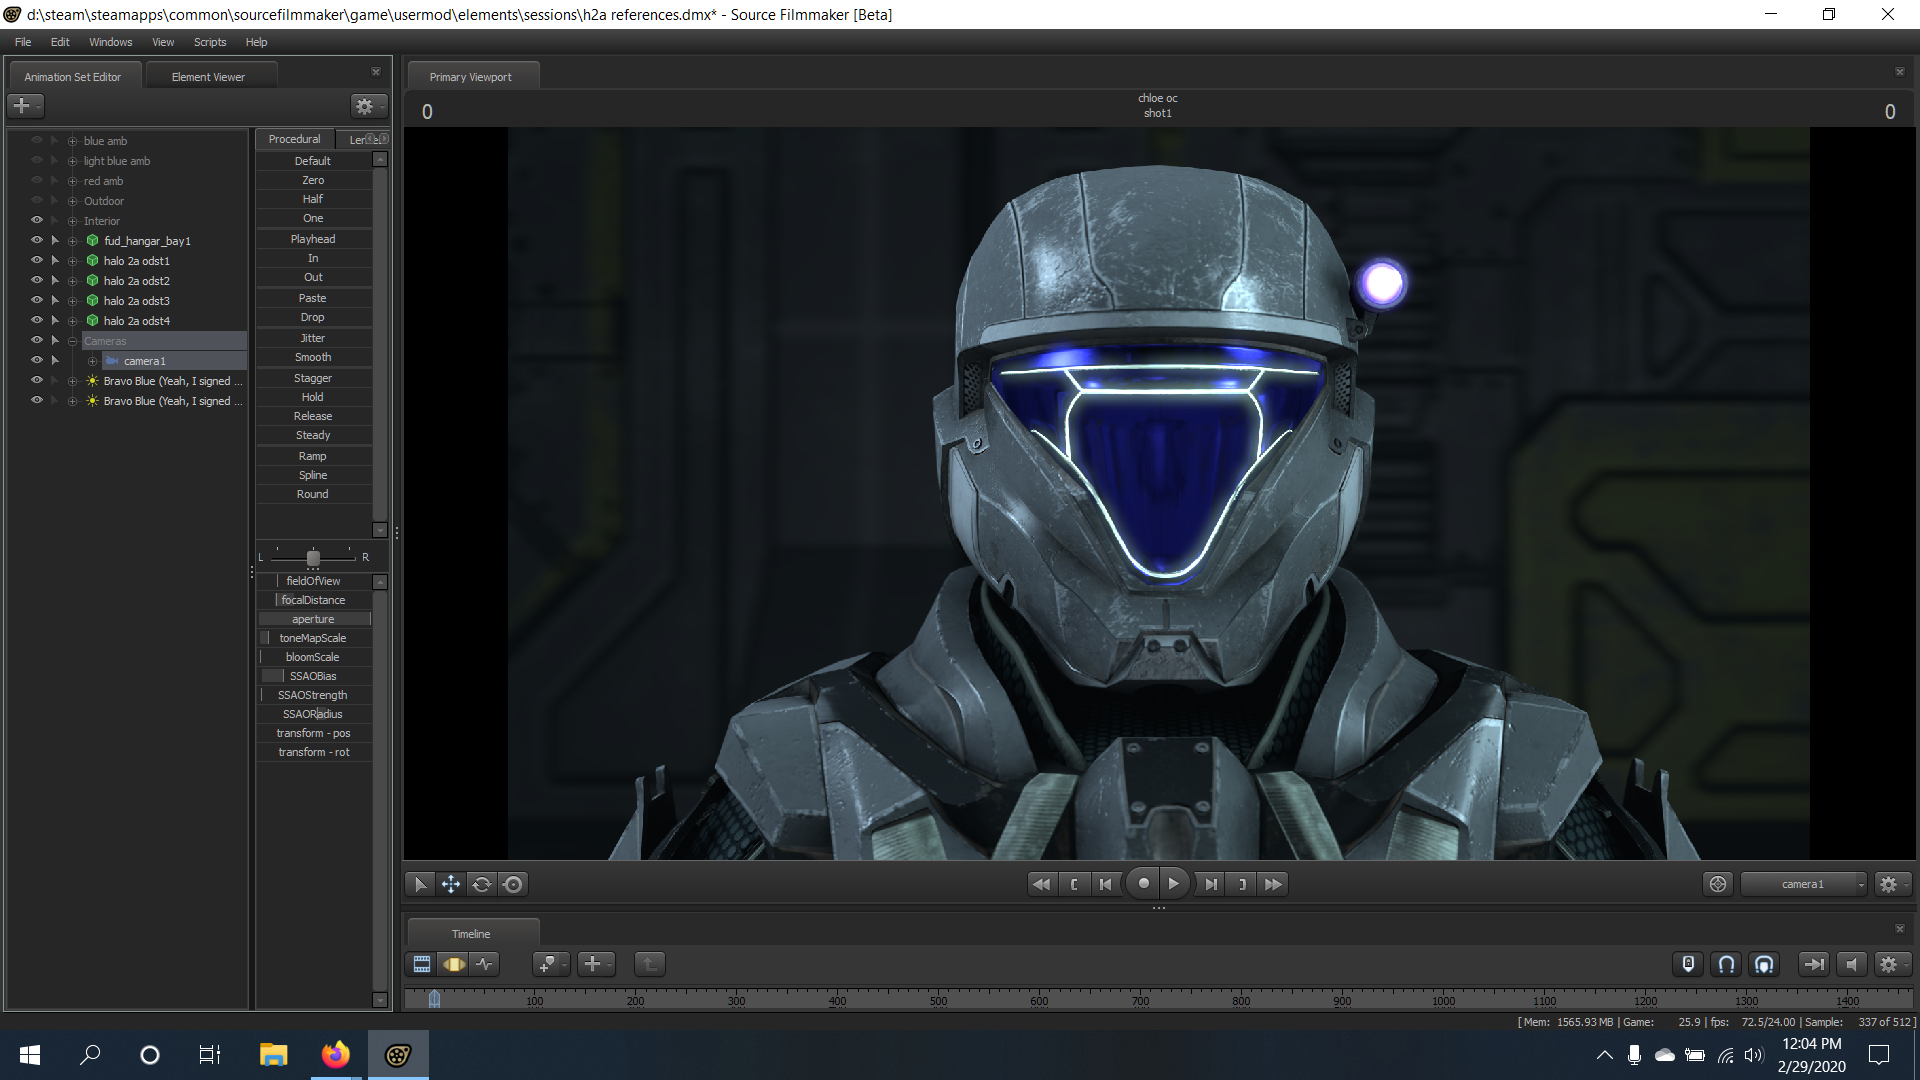Apply the Zero preset

pos(313,180)
